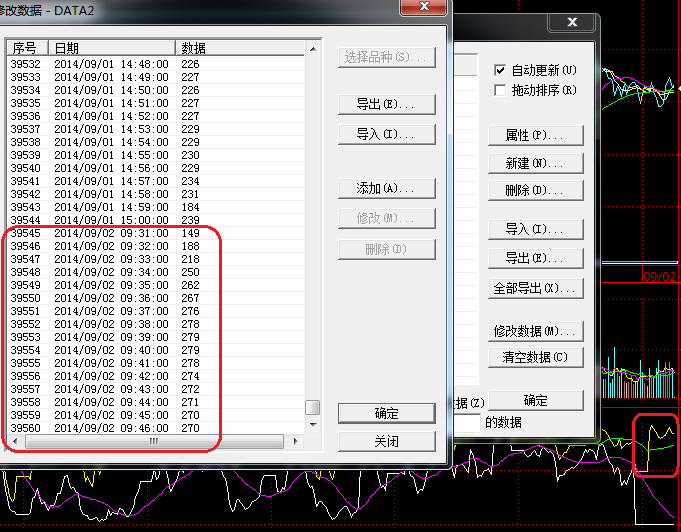Click 确定 in the 修改数据 dialog
Screen dimensions: 681x532
[x=387, y=413]
